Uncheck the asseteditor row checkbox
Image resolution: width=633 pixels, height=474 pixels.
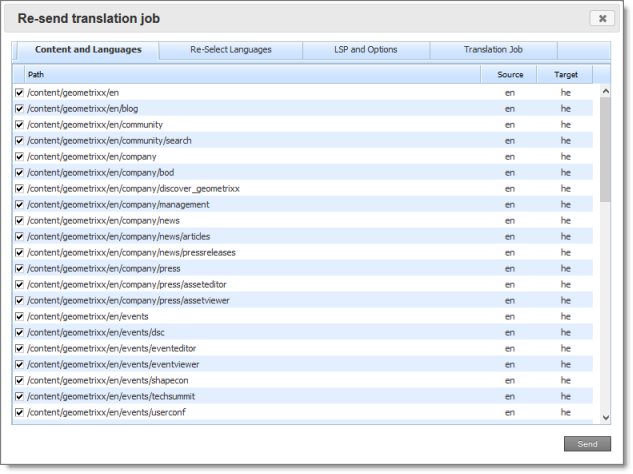point(19,284)
